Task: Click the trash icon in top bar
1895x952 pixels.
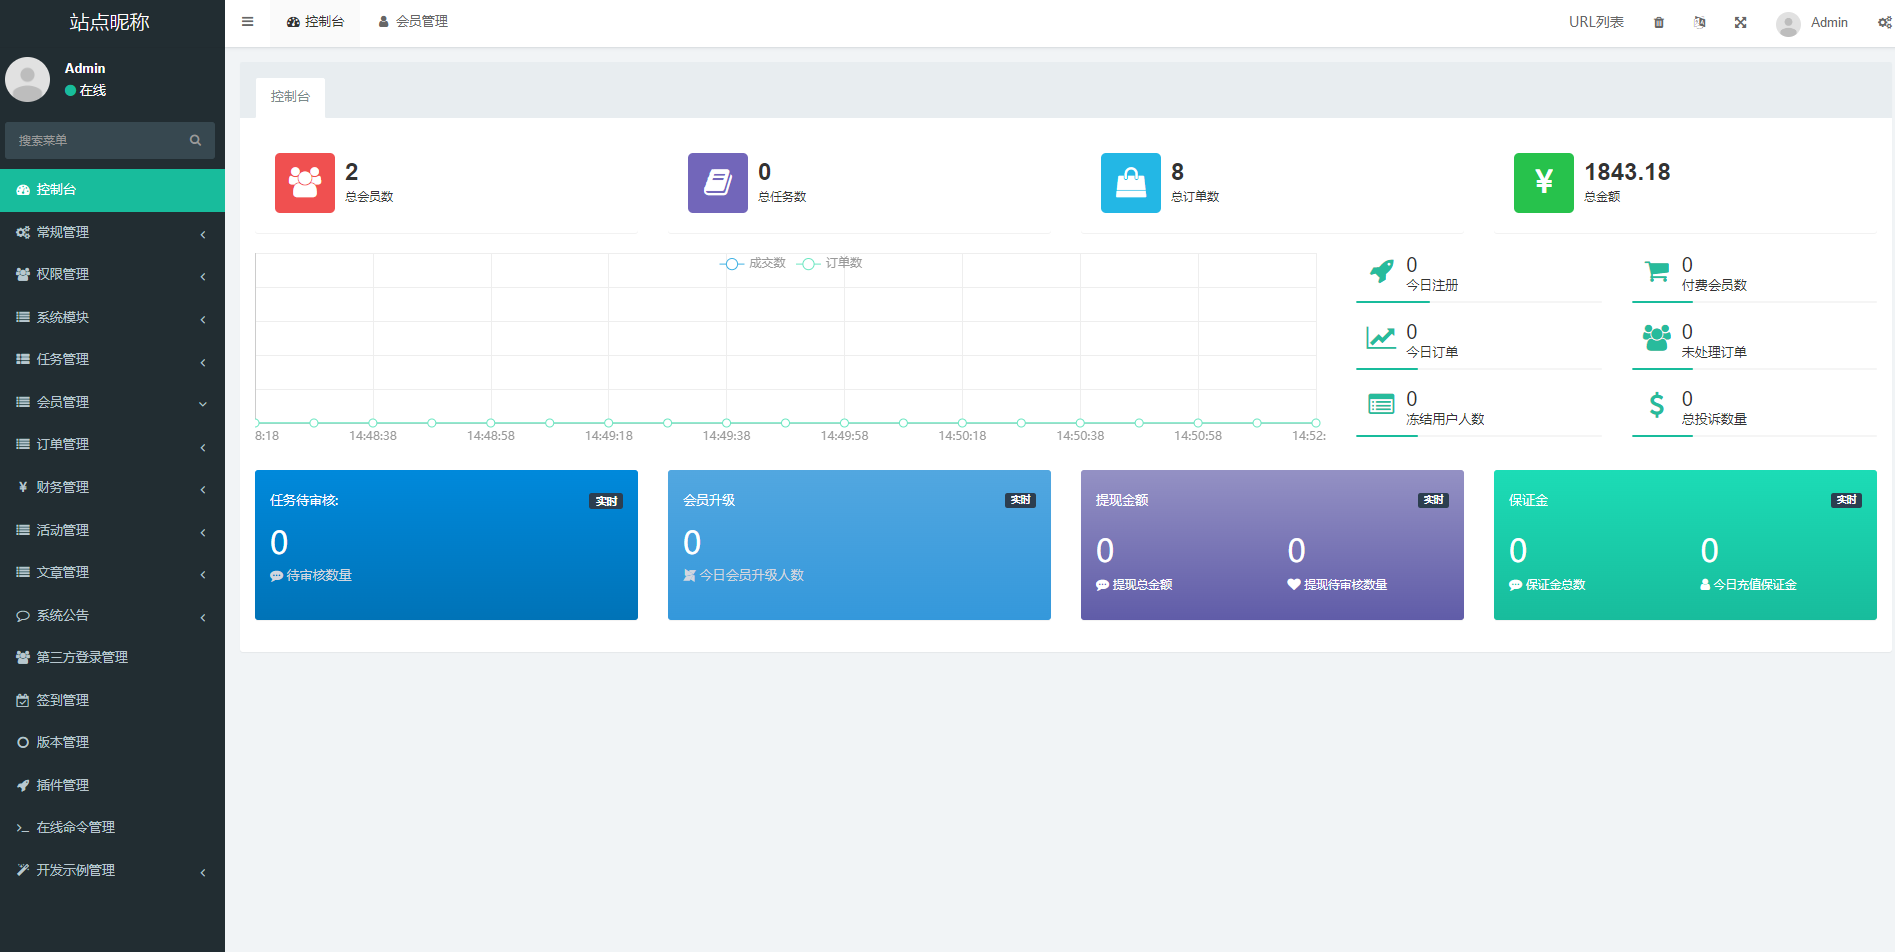Action: 1659,23
